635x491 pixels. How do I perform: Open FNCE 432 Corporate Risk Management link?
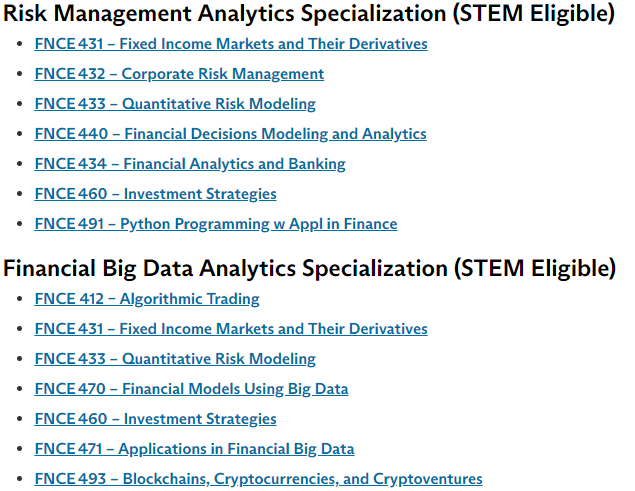click(x=179, y=74)
